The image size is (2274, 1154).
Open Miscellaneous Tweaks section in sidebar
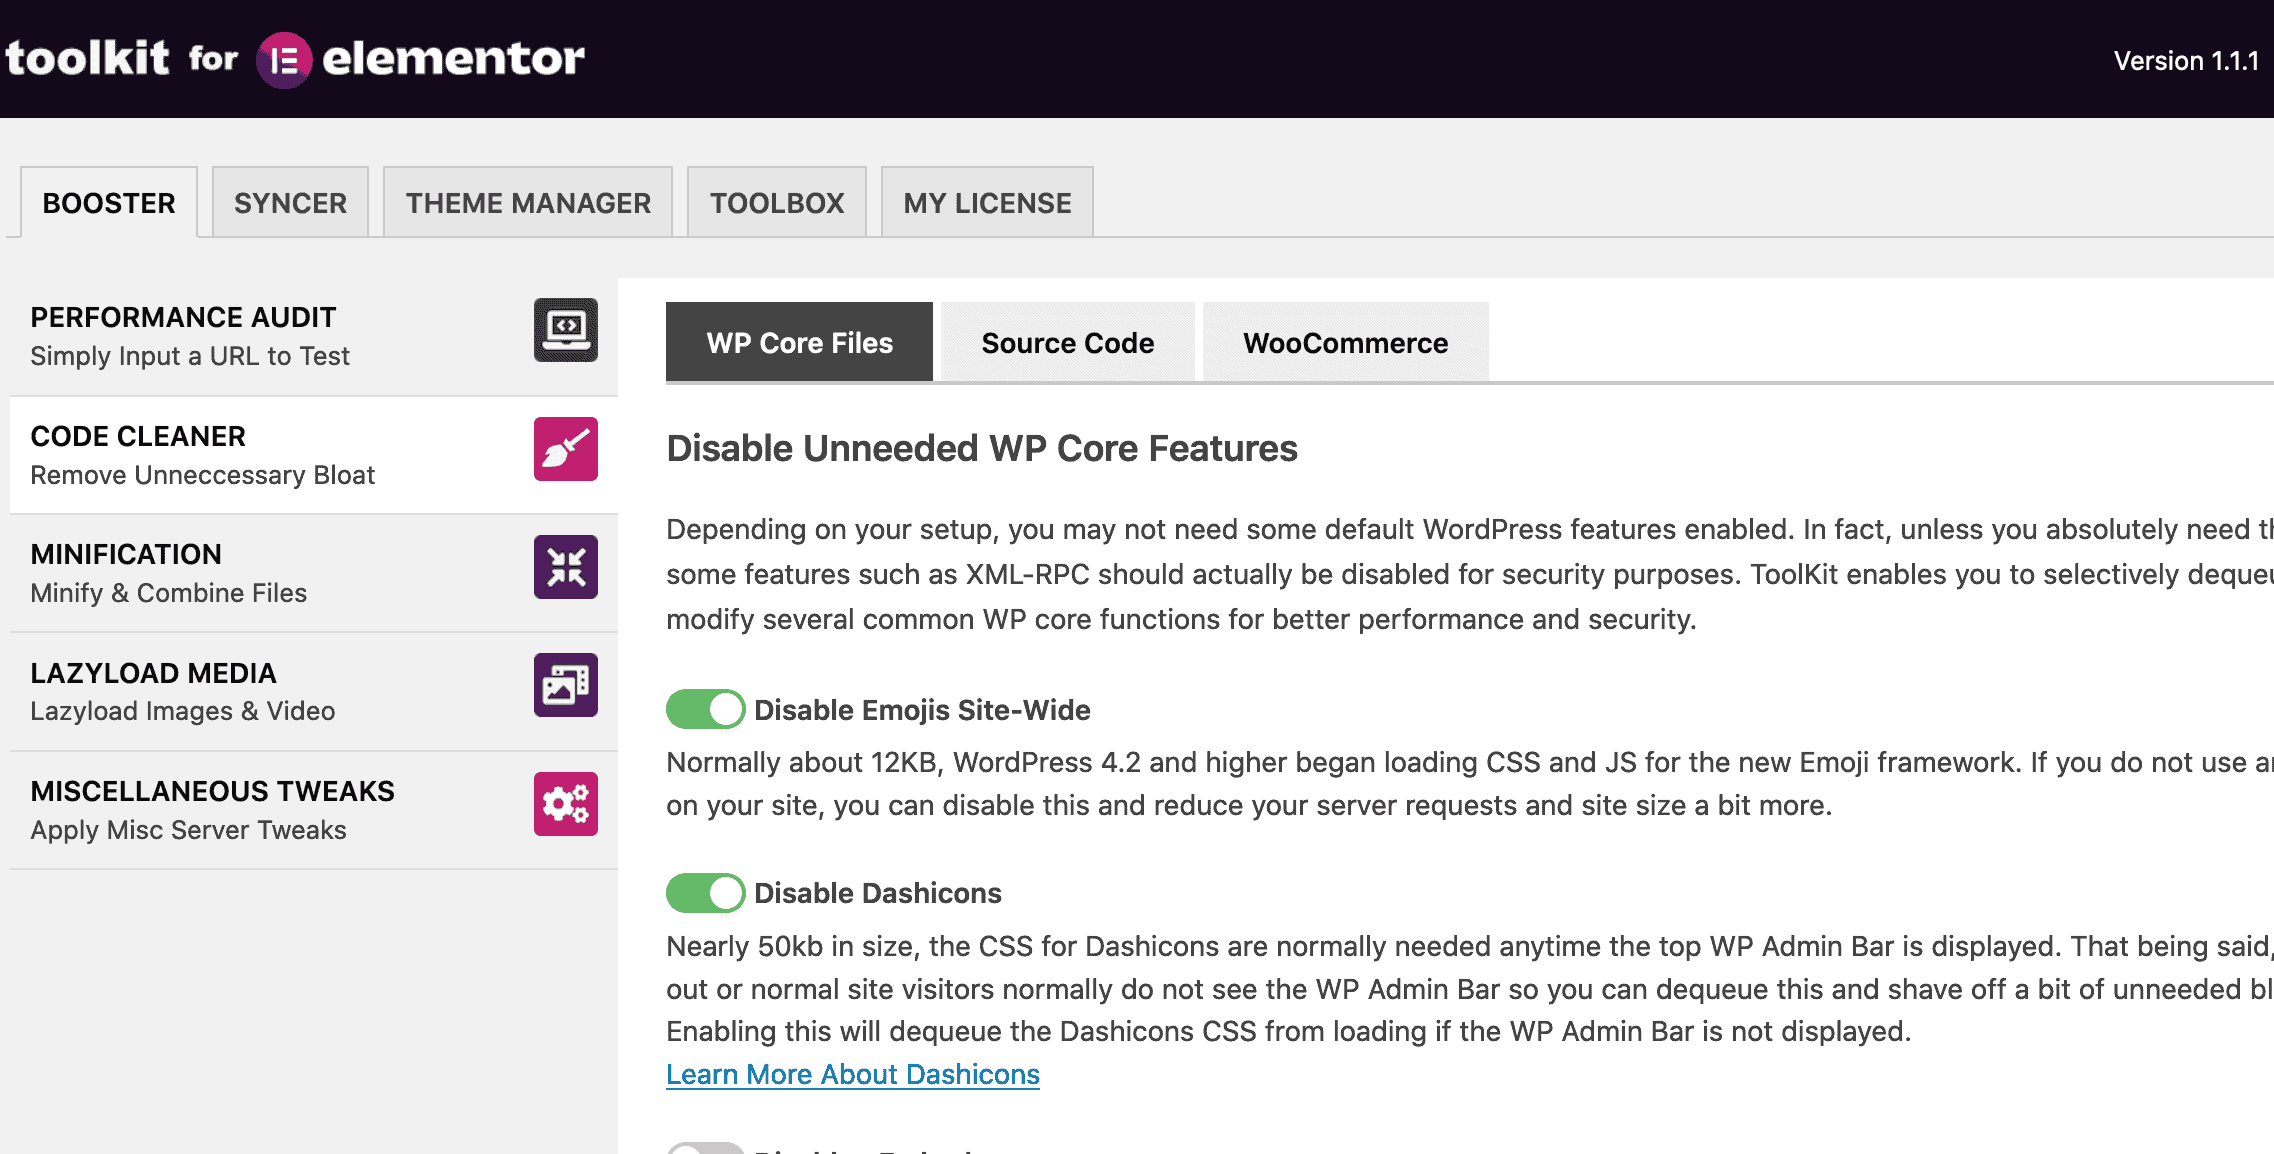pos(314,811)
